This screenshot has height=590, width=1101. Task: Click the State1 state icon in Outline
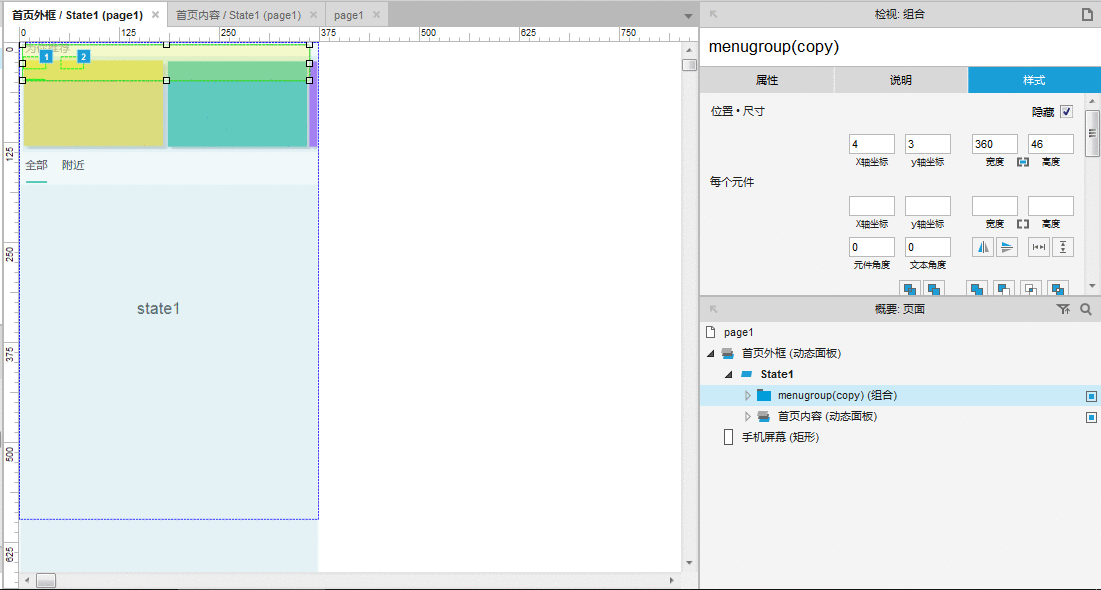coord(746,374)
